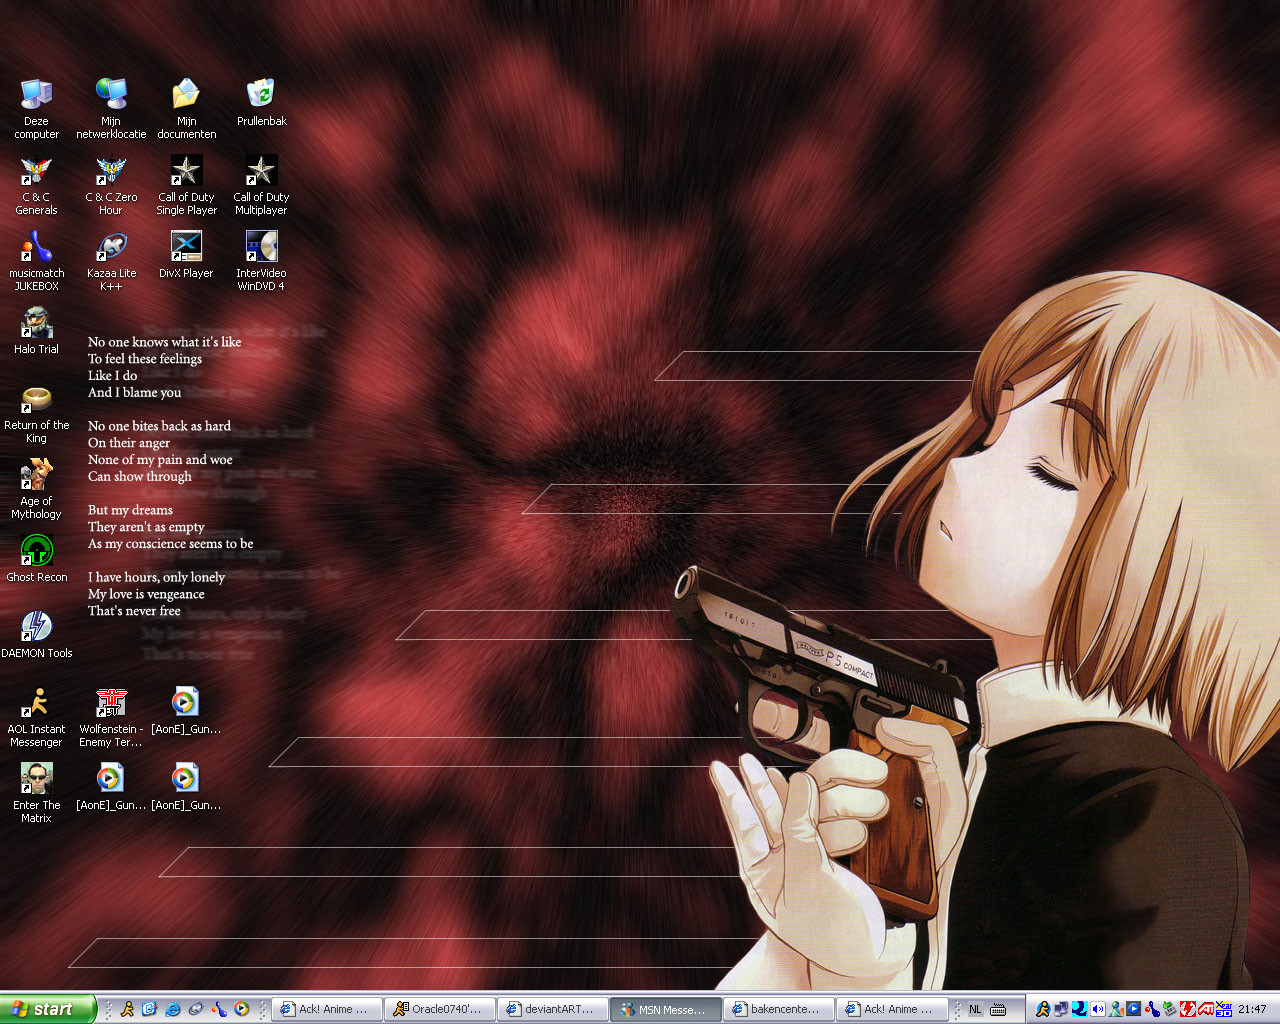Select the Mijn documenten folder icon
The width and height of the screenshot is (1280, 1024).
coord(186,108)
